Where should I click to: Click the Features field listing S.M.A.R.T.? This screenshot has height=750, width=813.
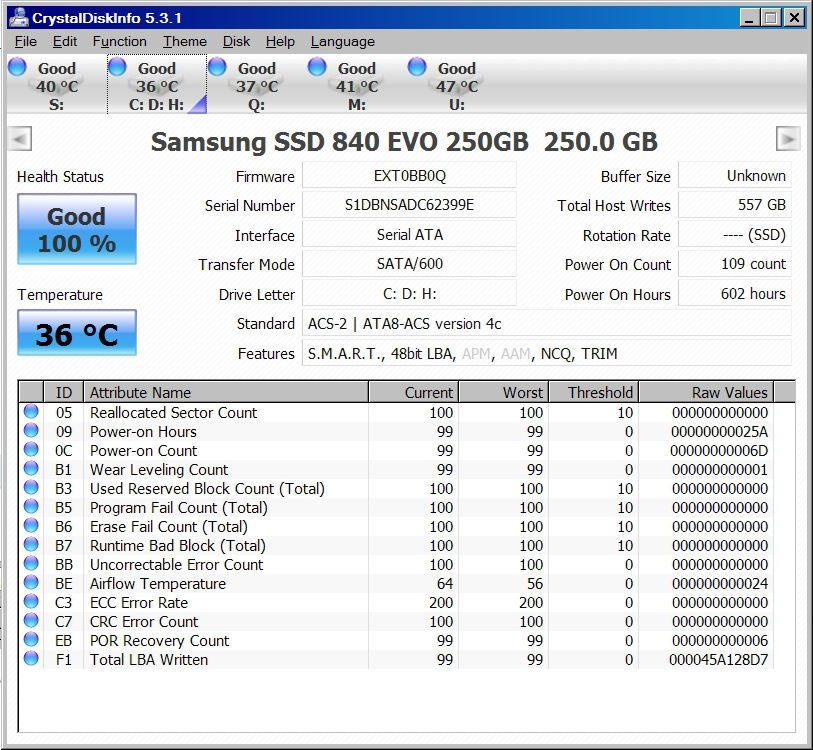(x=547, y=353)
